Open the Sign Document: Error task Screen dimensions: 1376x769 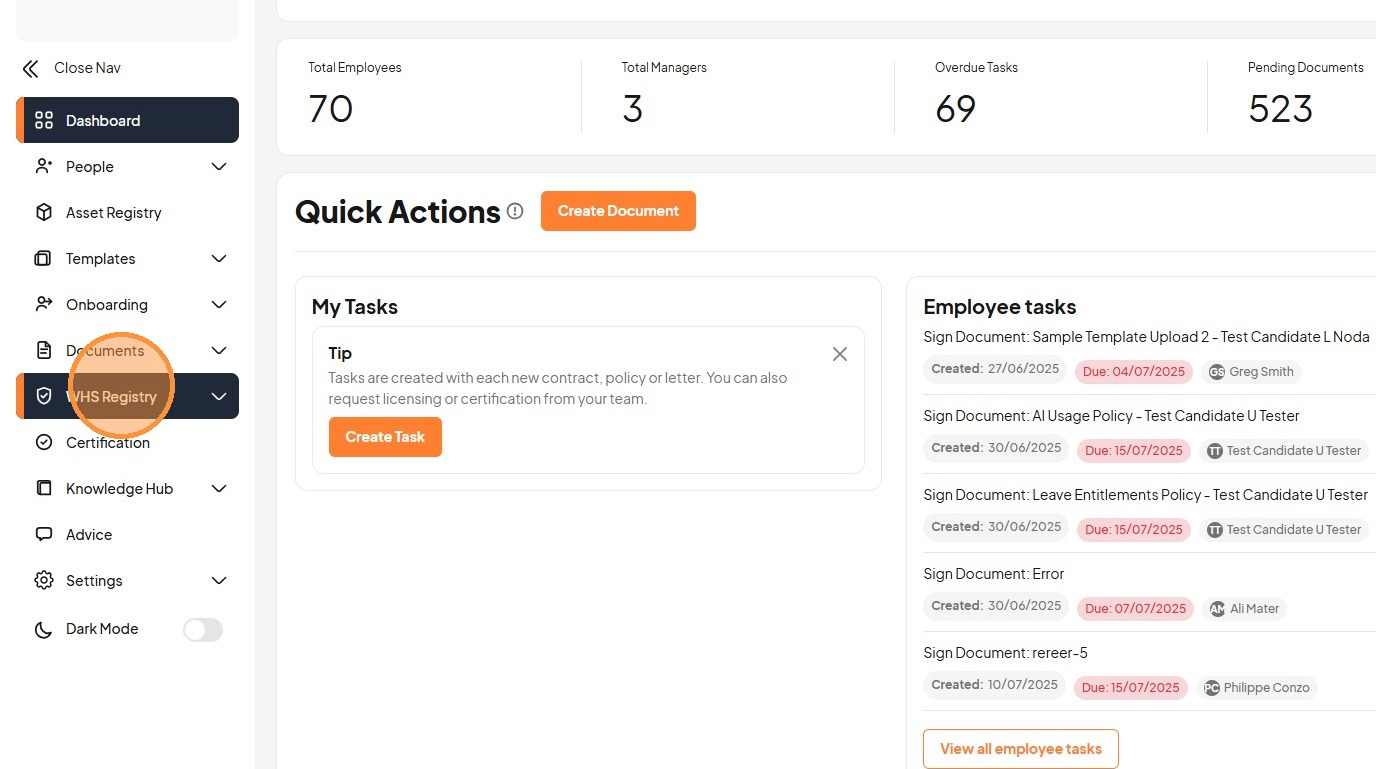[993, 574]
